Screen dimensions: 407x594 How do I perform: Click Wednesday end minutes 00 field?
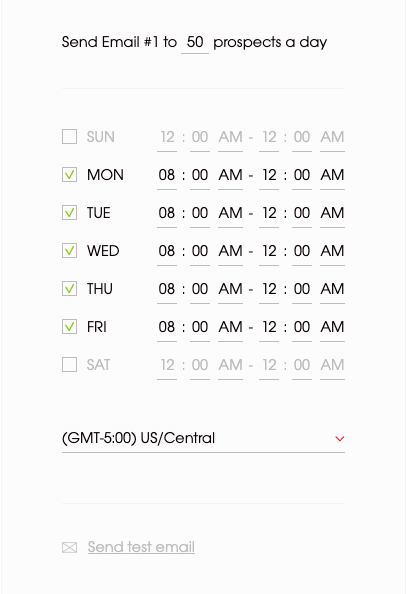point(302,251)
